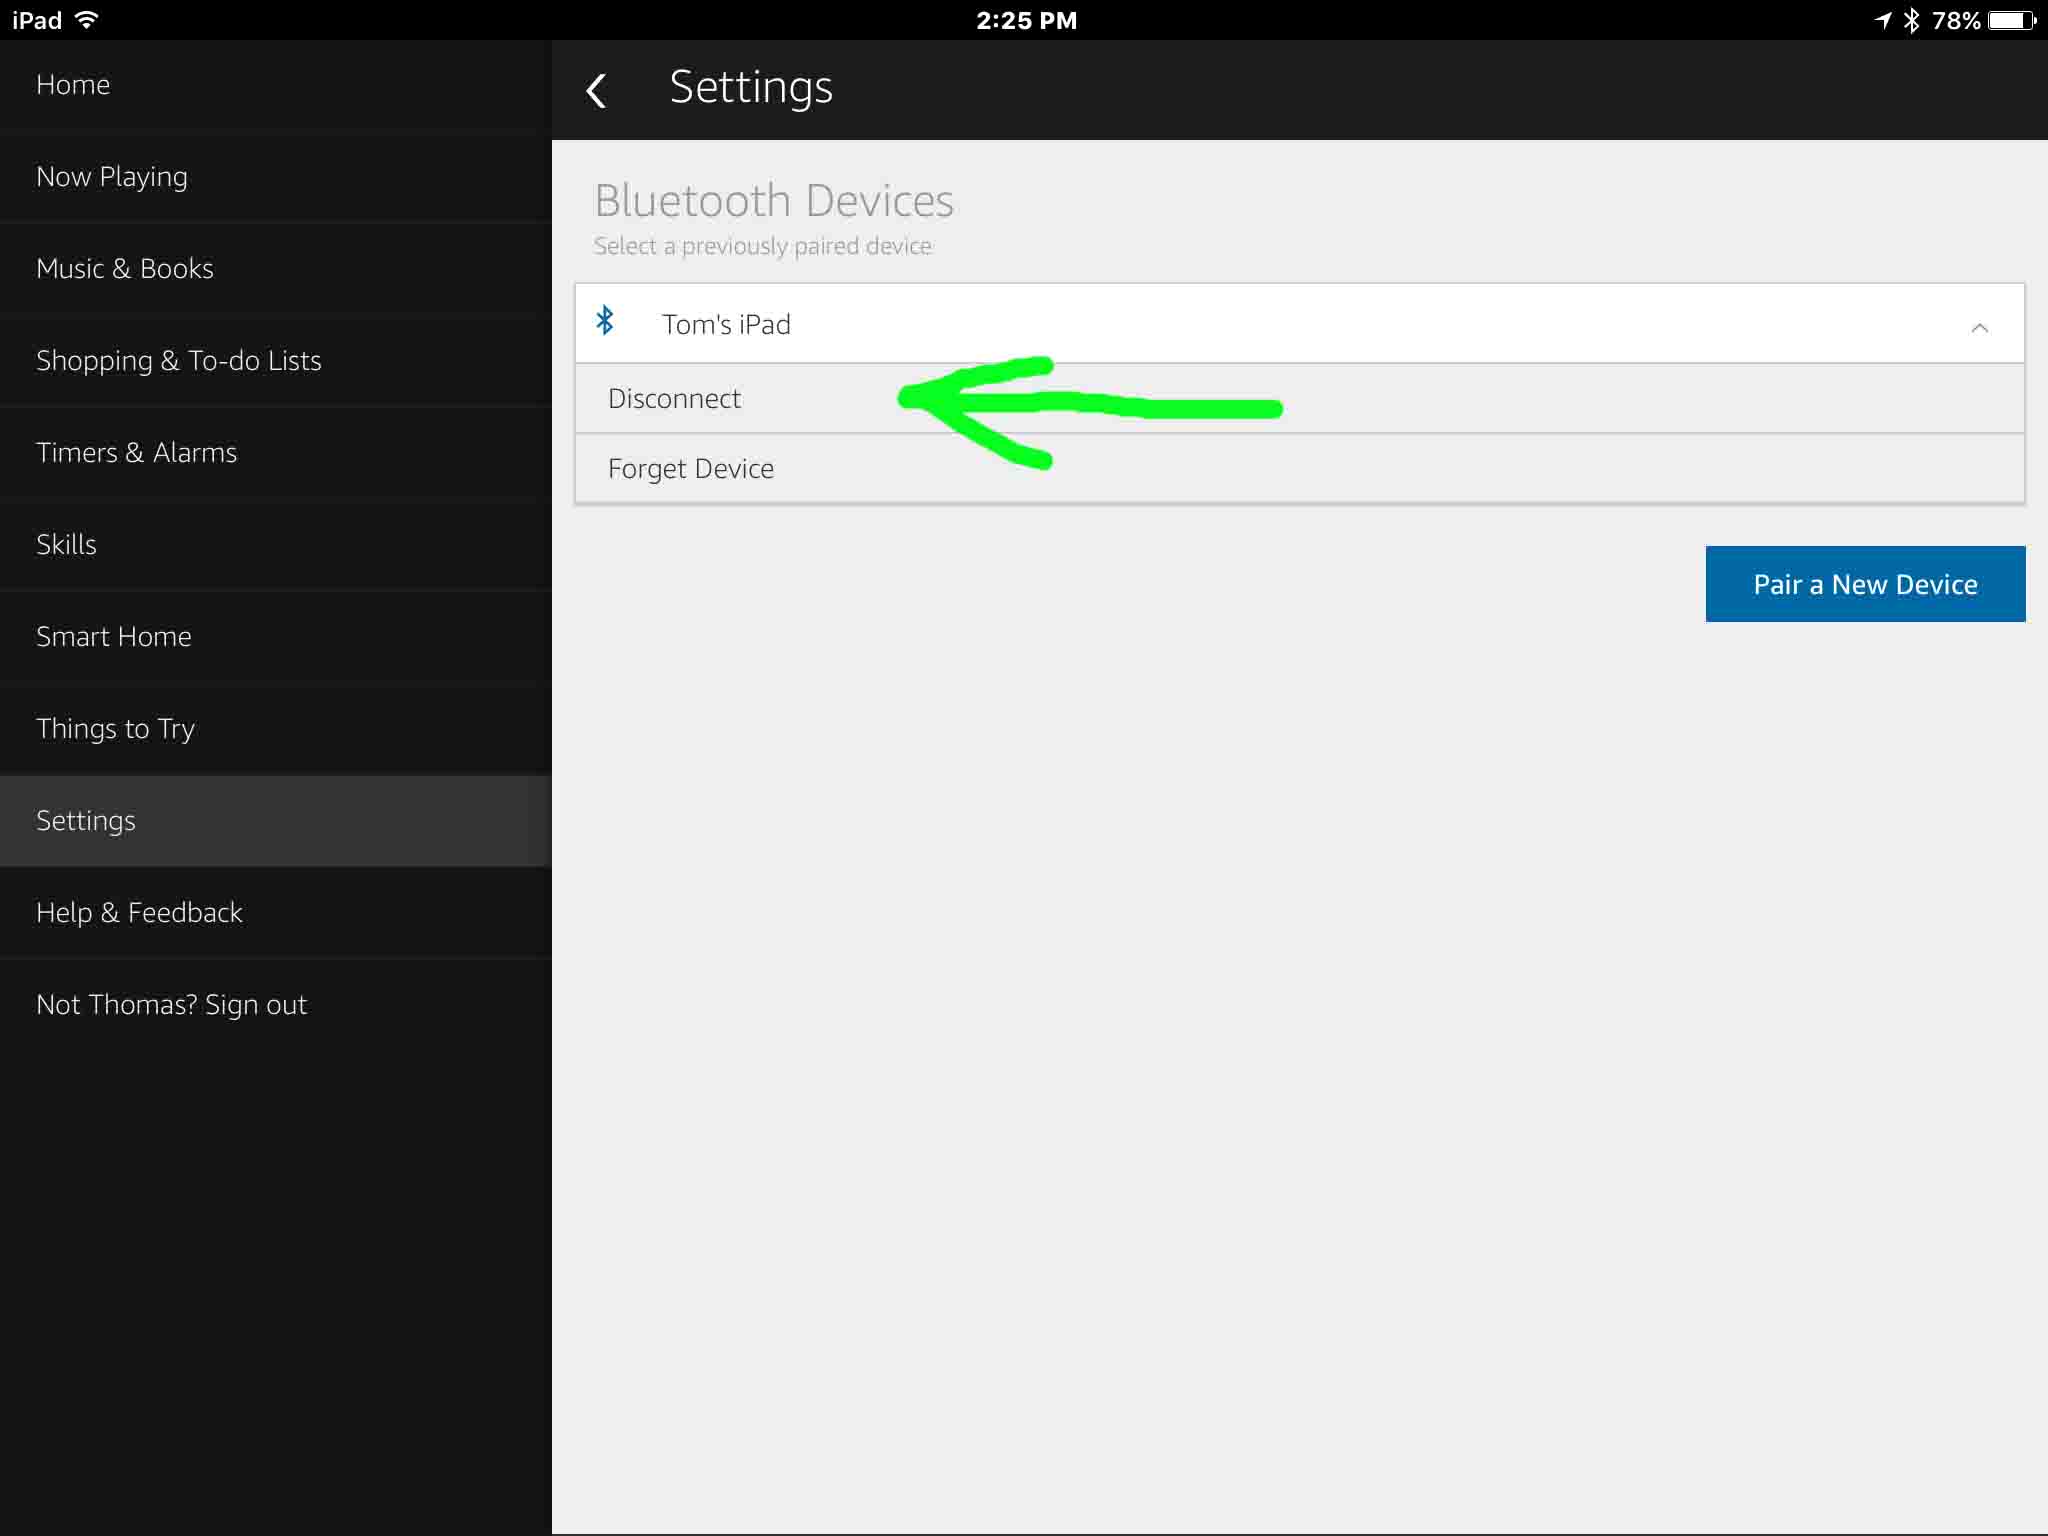Open Music & Books
This screenshot has height=1536, width=2048.
pyautogui.click(x=124, y=268)
